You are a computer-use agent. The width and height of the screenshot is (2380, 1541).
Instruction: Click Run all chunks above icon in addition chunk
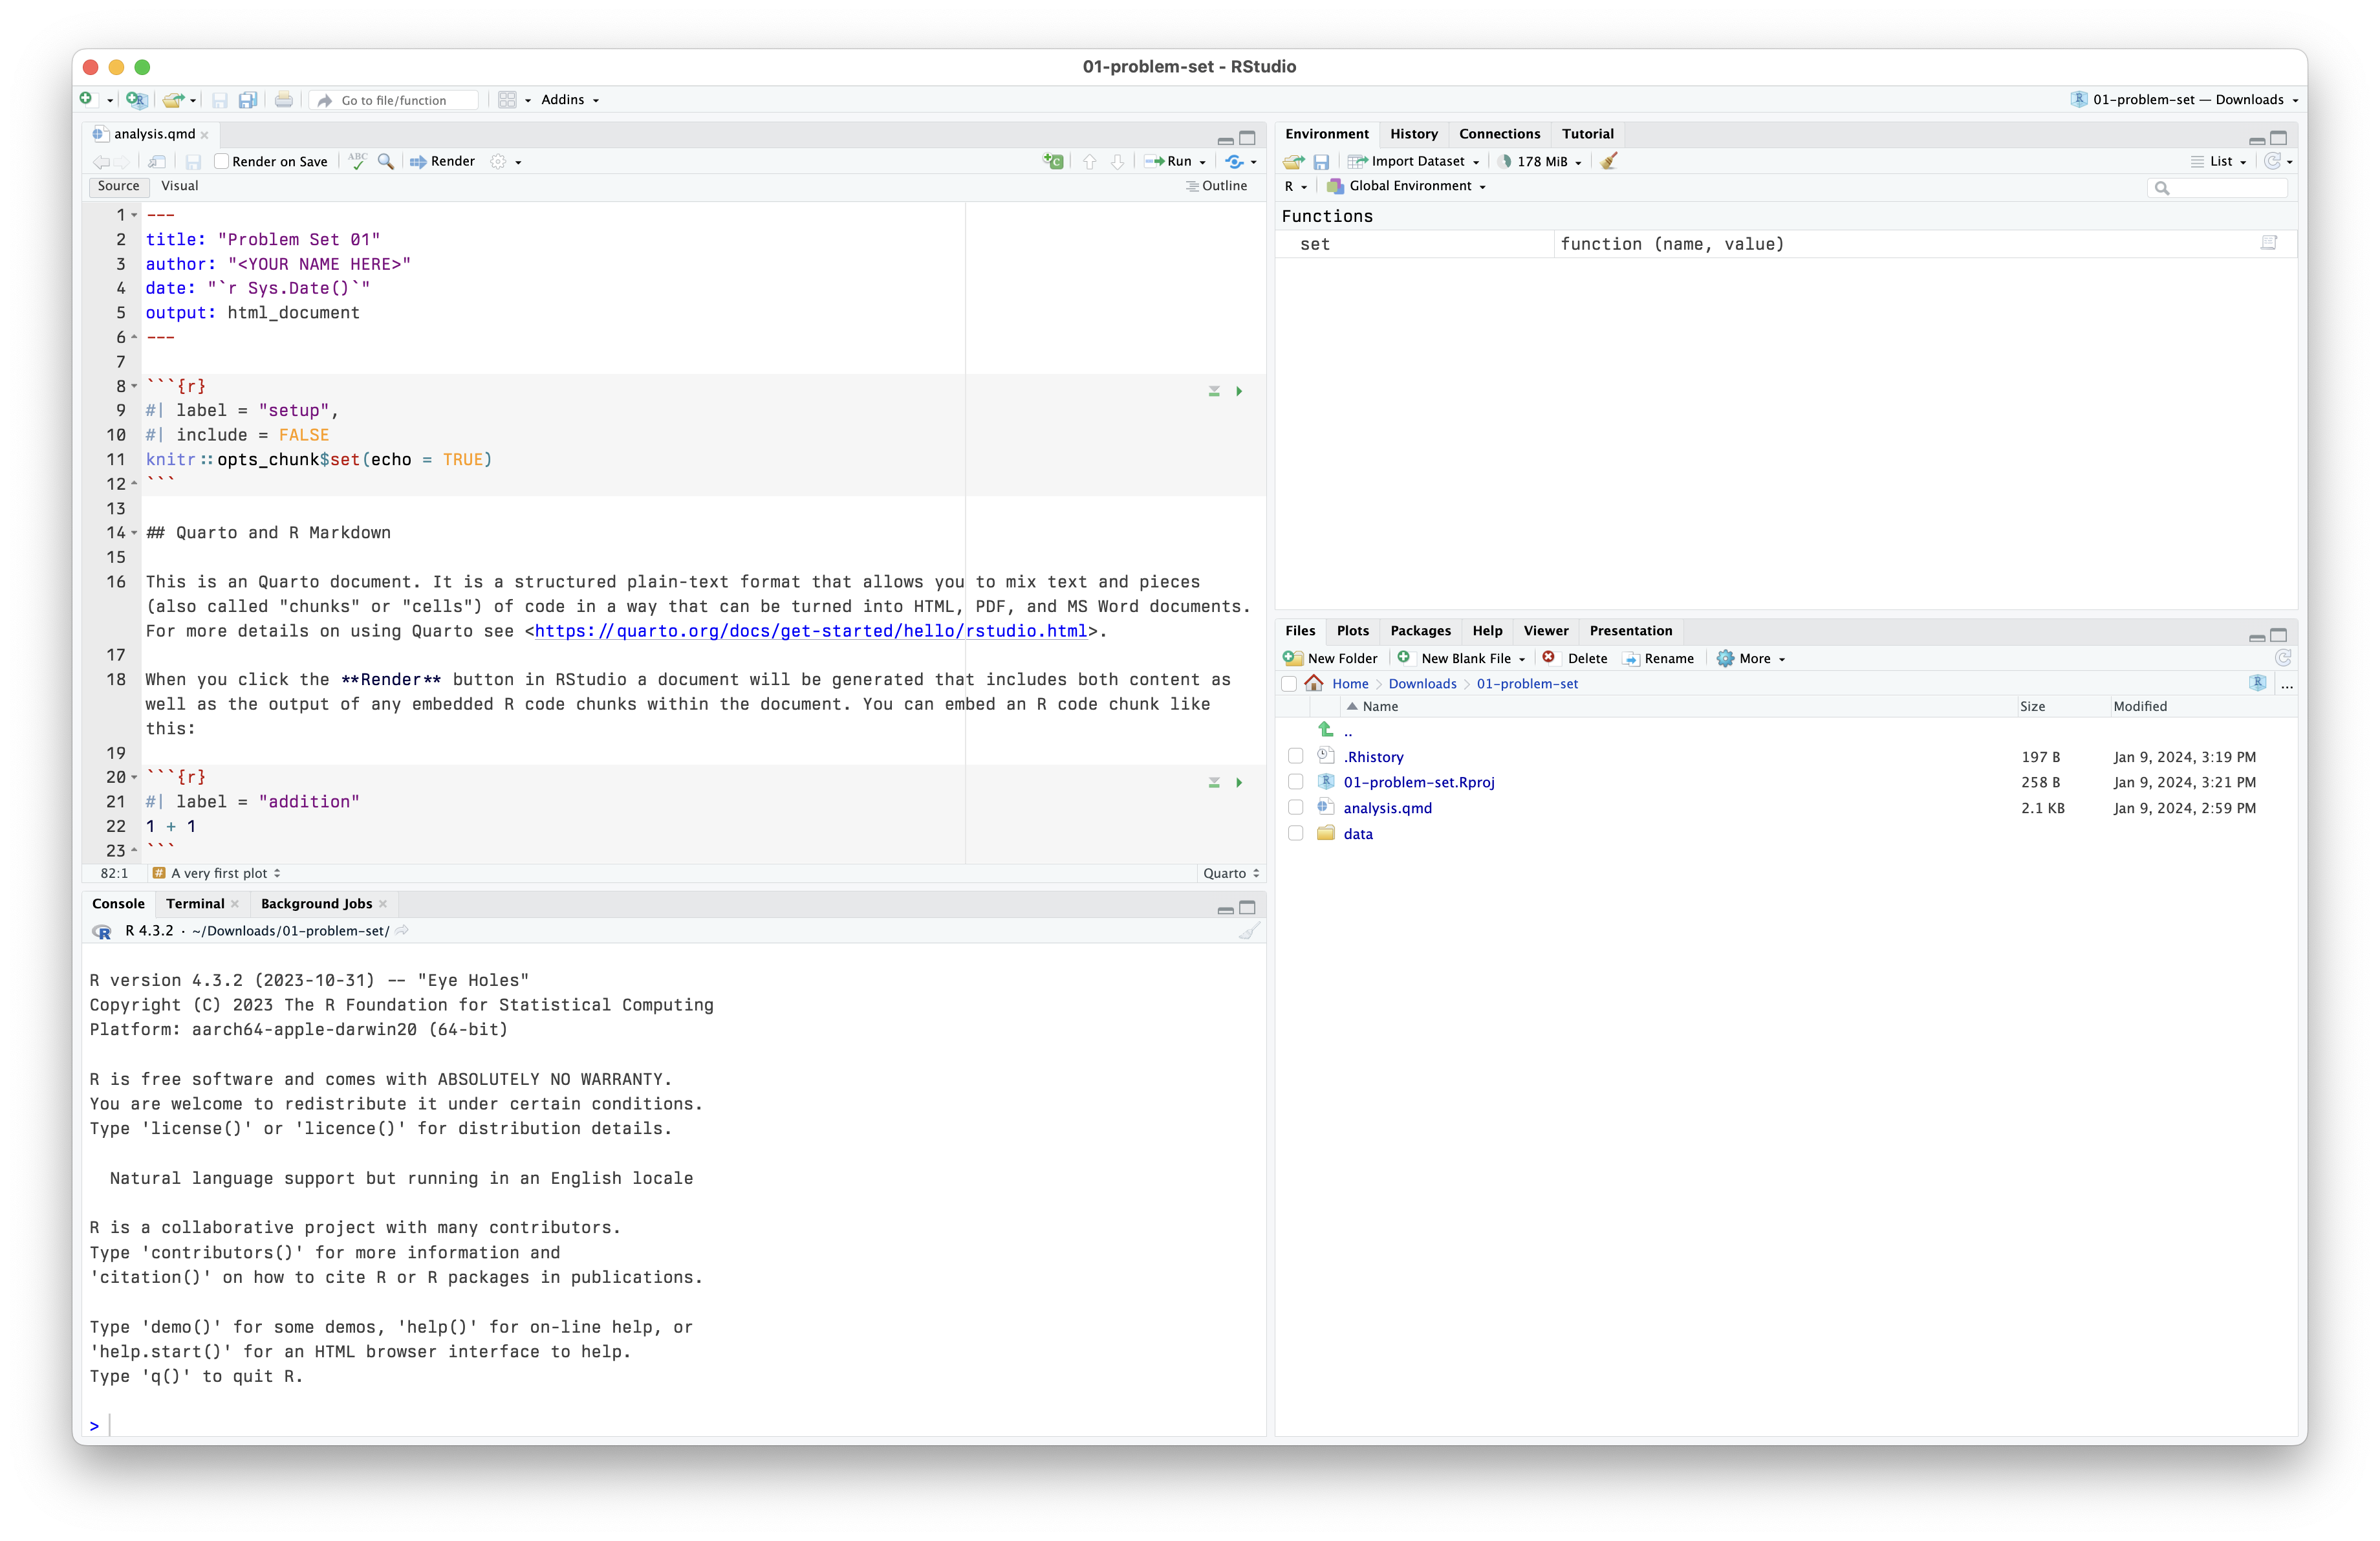(x=1214, y=782)
